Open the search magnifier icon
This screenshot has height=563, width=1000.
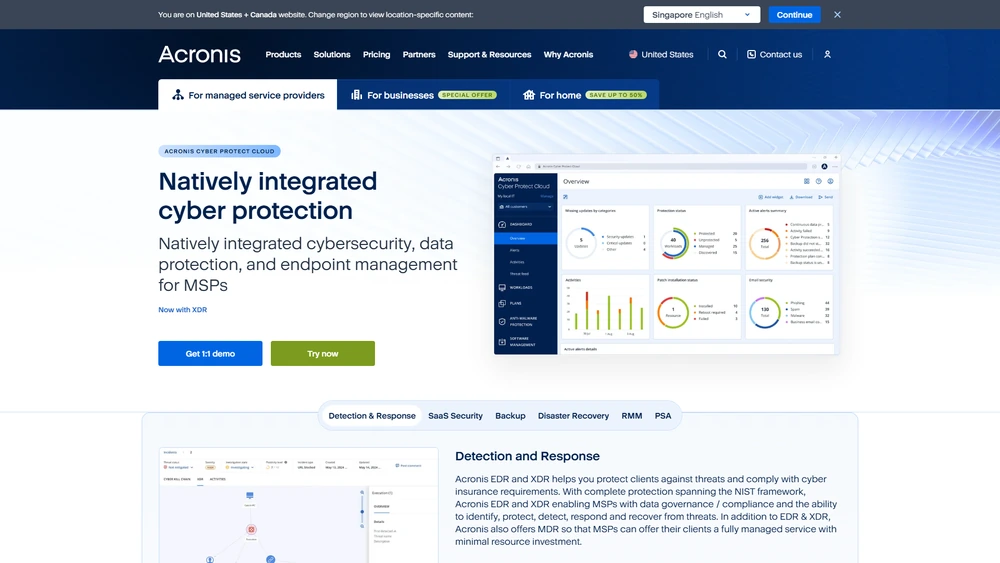(722, 54)
